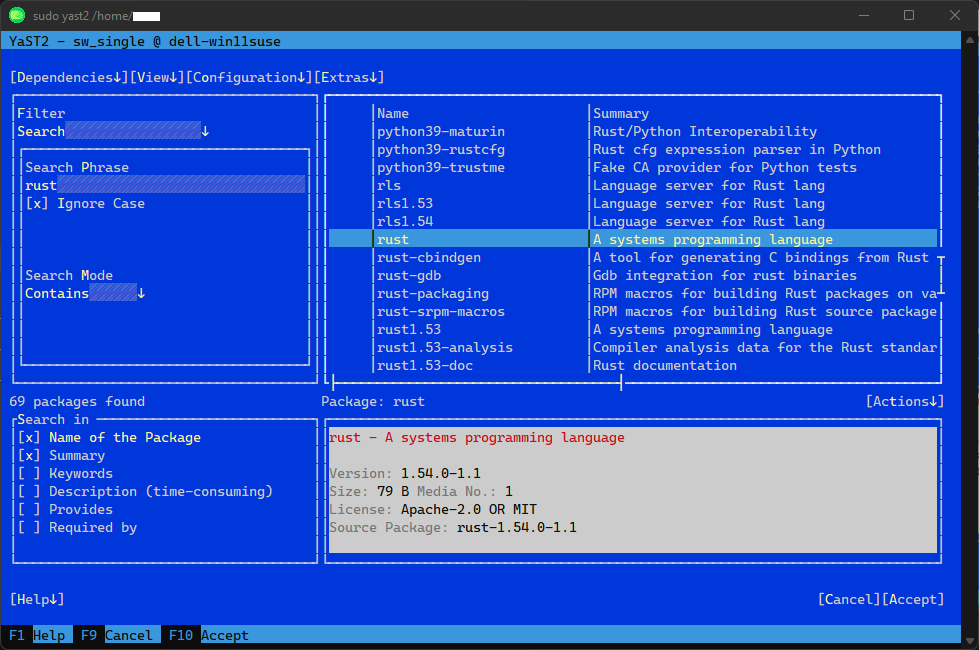Select the rls1.54 package row
Screen dimensions: 979x650
pyautogui.click(x=633, y=222)
